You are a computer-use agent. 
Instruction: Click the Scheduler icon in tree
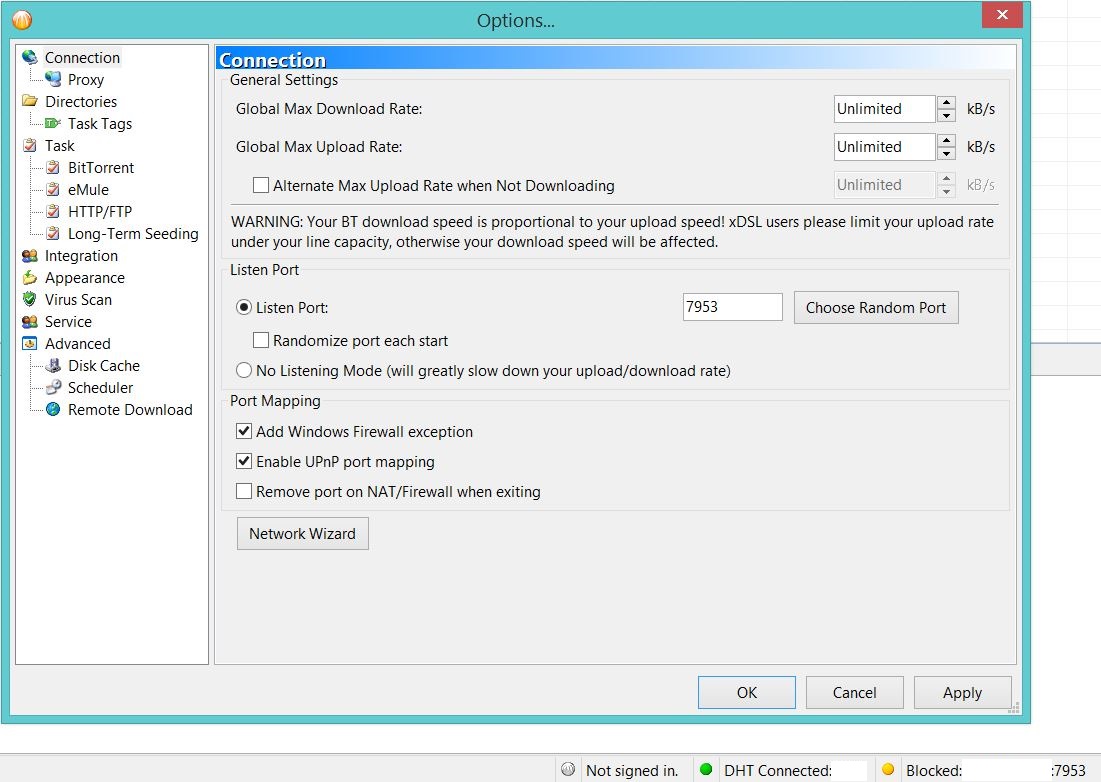pos(53,388)
